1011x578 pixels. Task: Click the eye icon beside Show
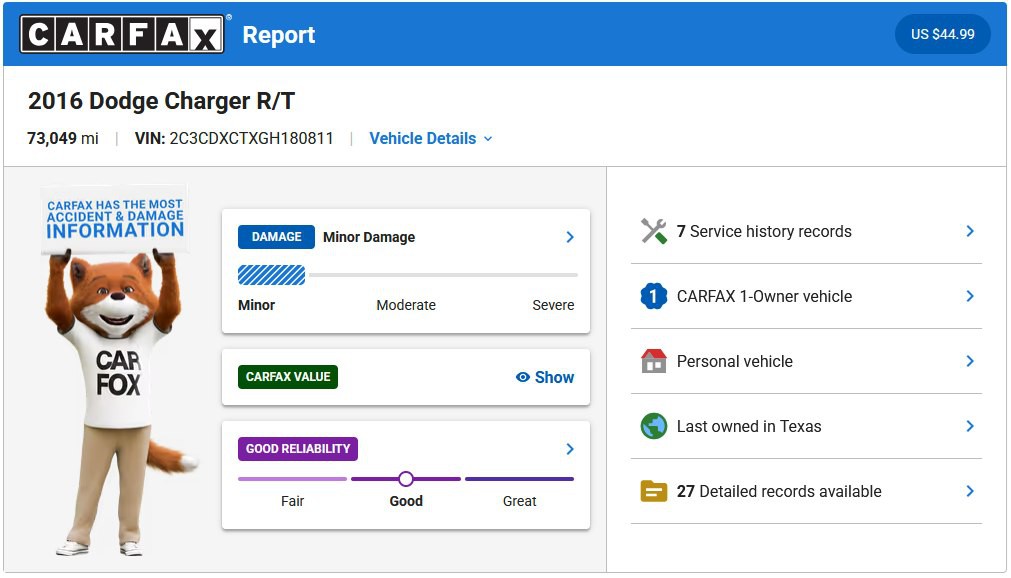point(522,377)
